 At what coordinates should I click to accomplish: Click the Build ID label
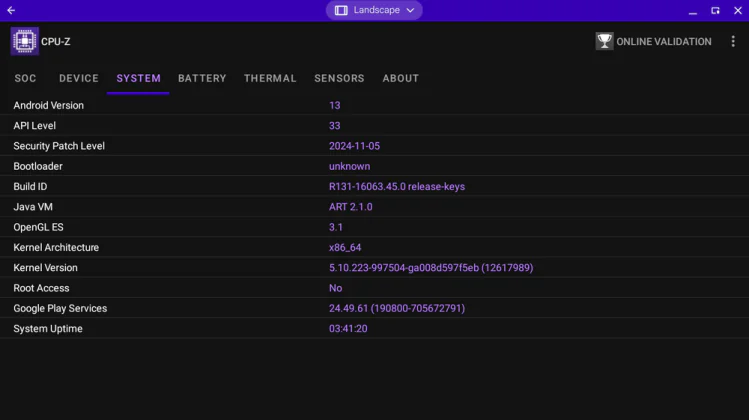point(30,187)
